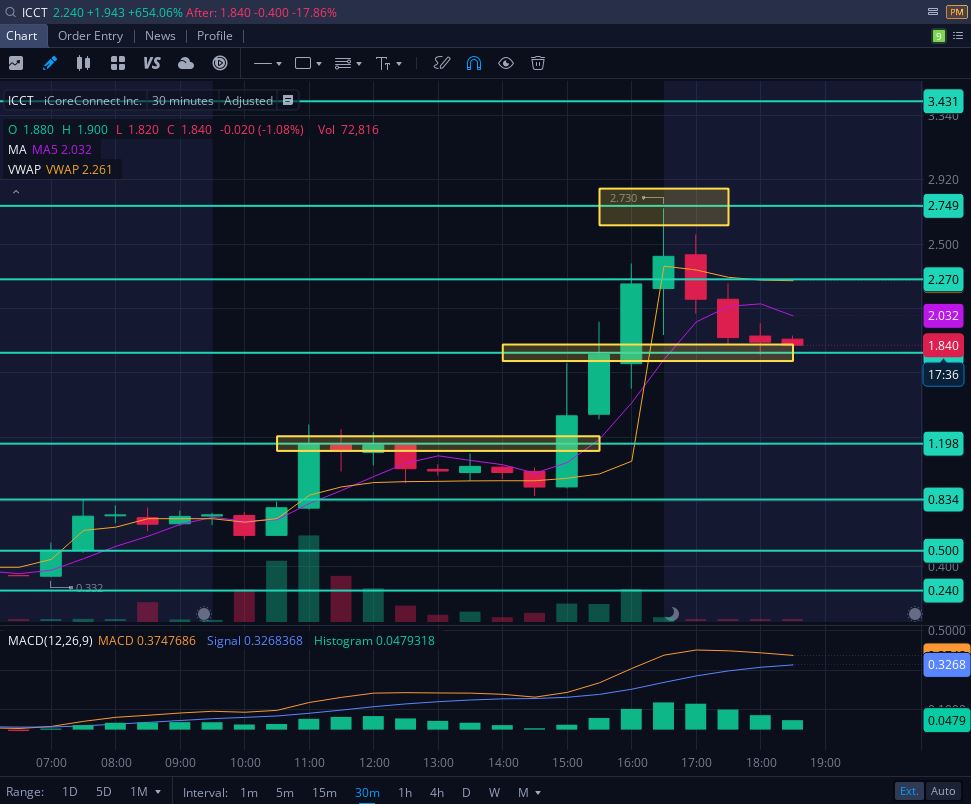Viewport: 971px width, 804px height.
Task: Click the window layout icon top right
Action: click(x=933, y=12)
